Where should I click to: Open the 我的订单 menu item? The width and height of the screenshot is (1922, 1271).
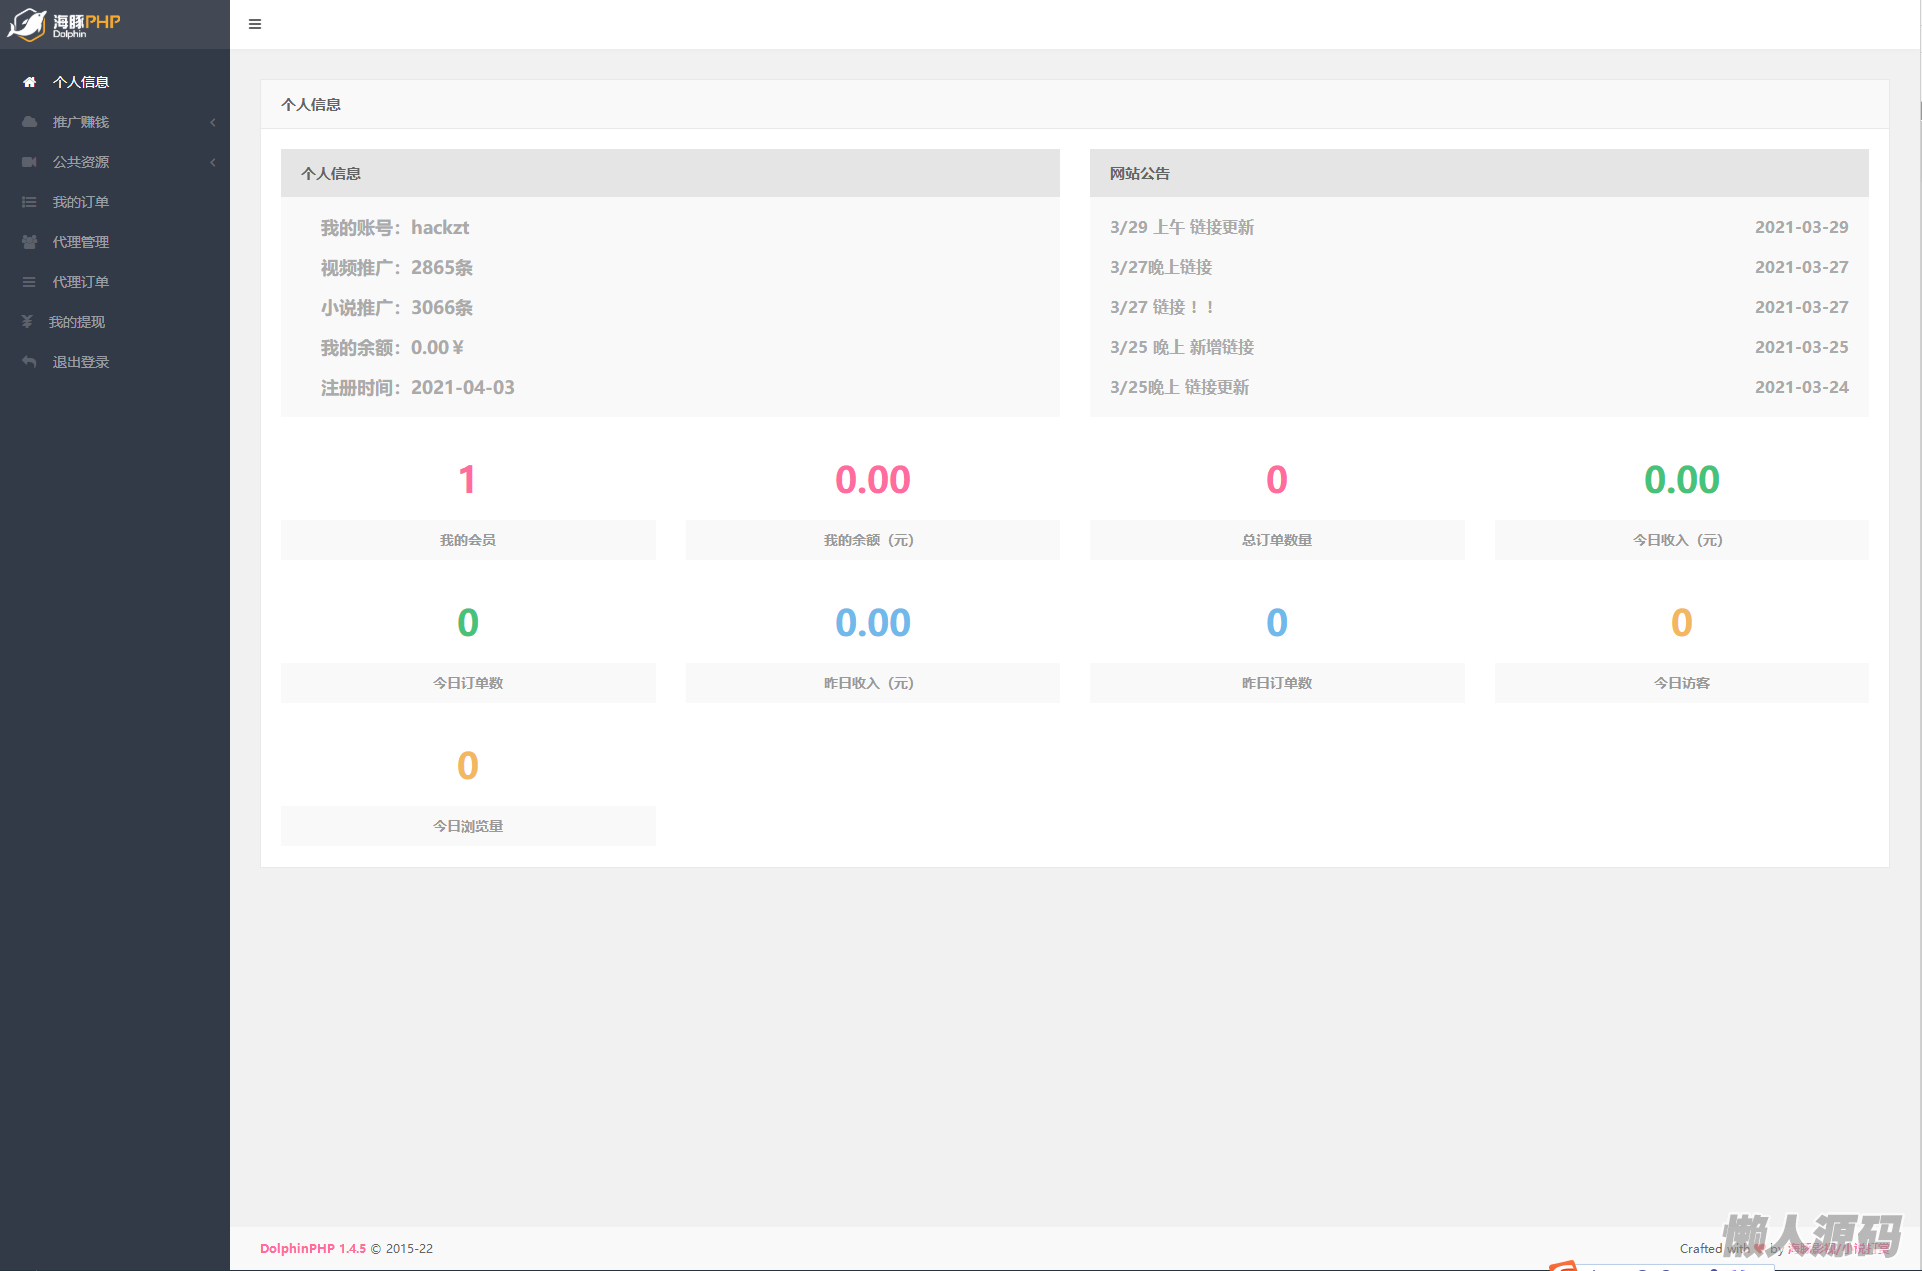81,202
